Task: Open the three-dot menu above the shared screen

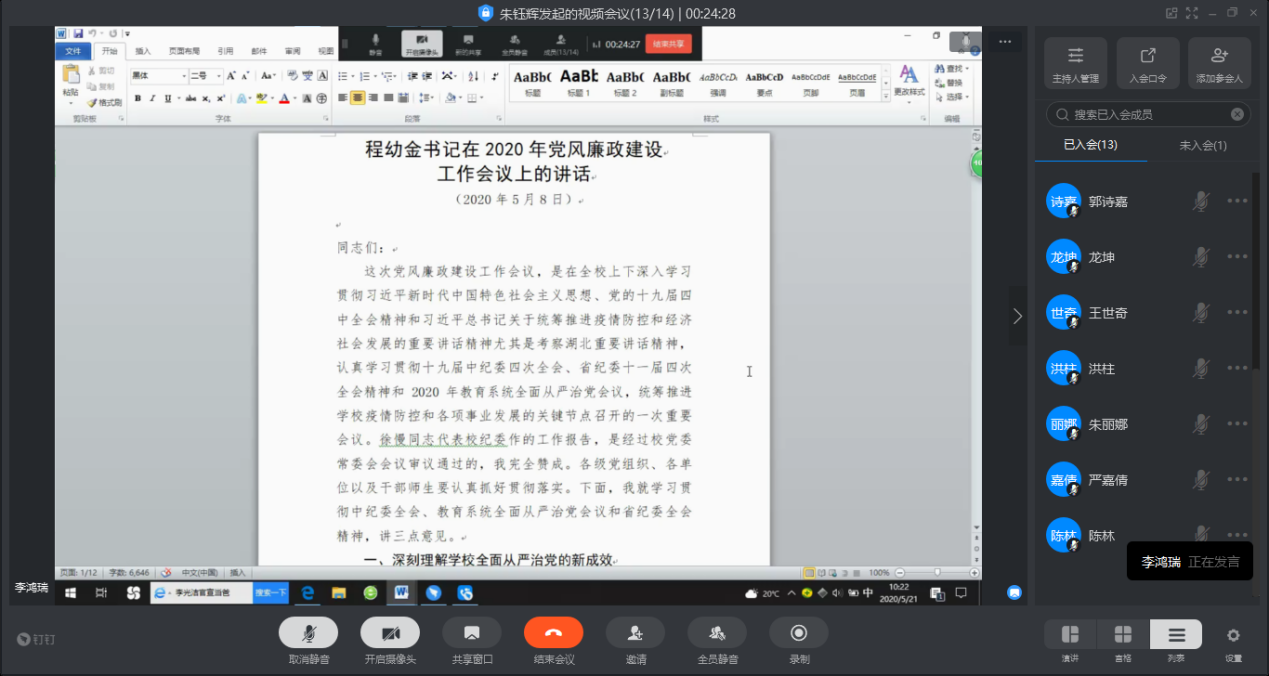Action: tap(1005, 42)
